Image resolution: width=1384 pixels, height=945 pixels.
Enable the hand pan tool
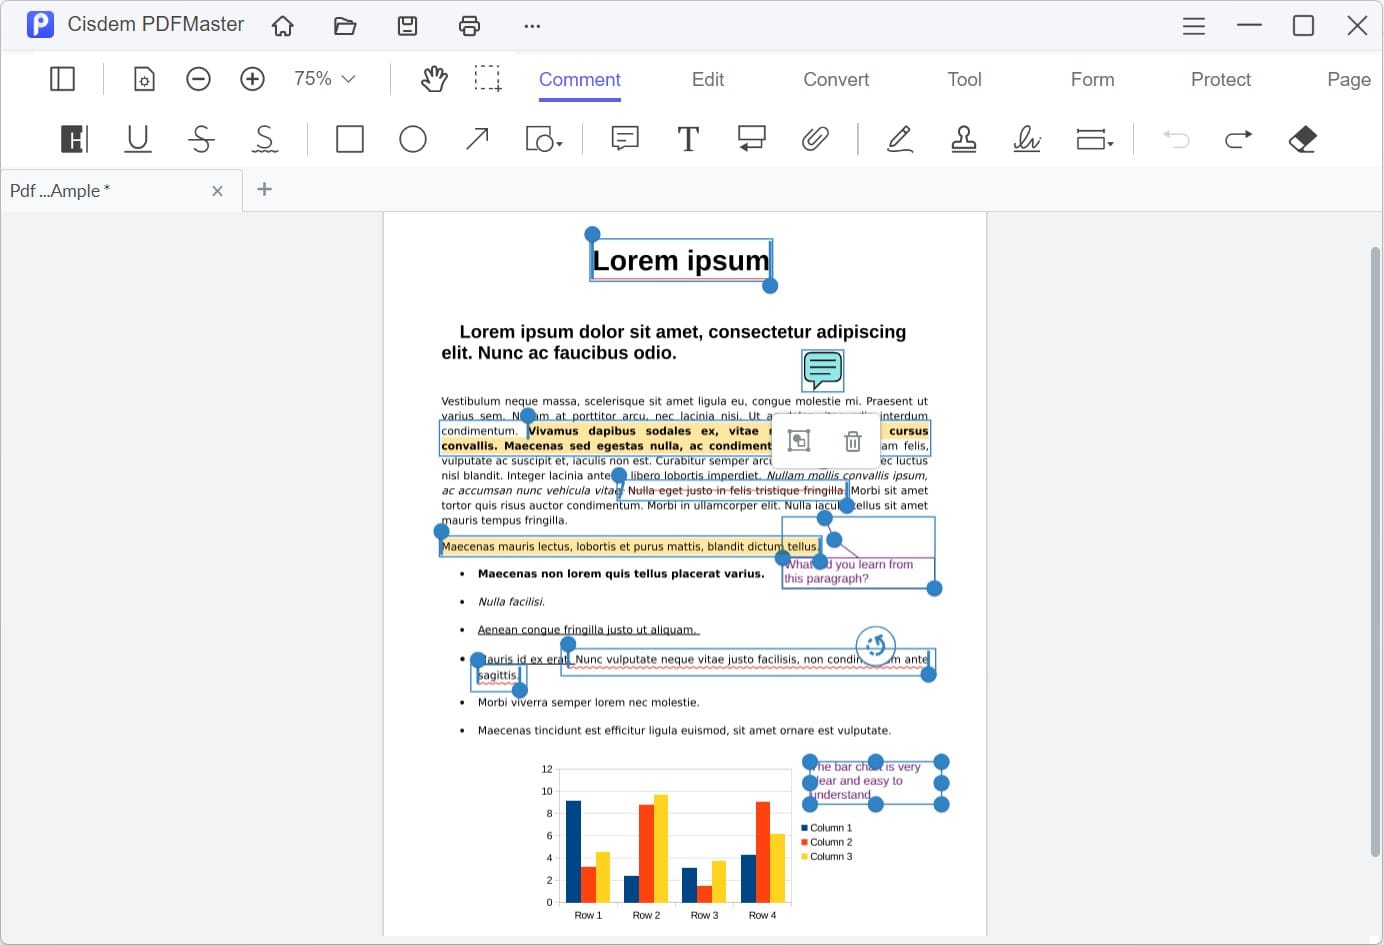(434, 79)
